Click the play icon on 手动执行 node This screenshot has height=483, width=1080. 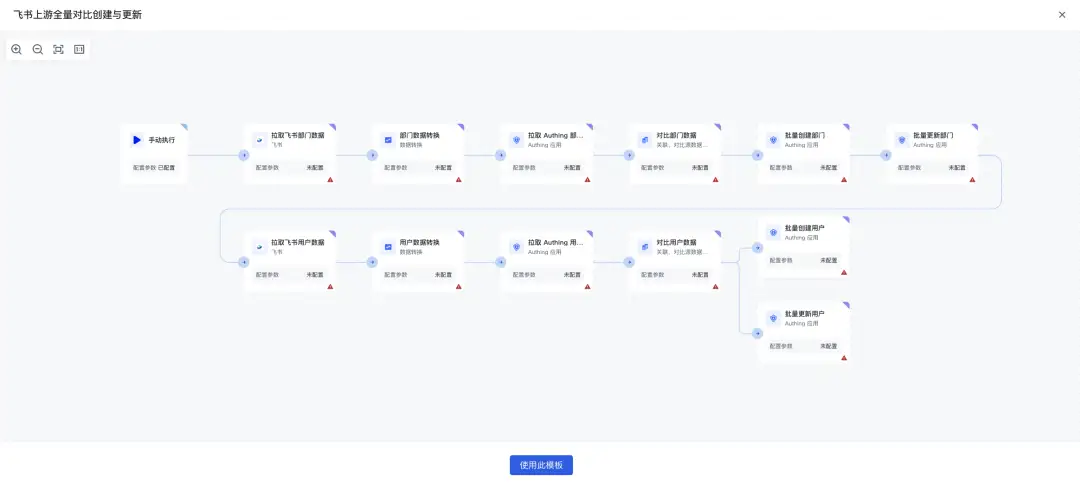coord(137,140)
